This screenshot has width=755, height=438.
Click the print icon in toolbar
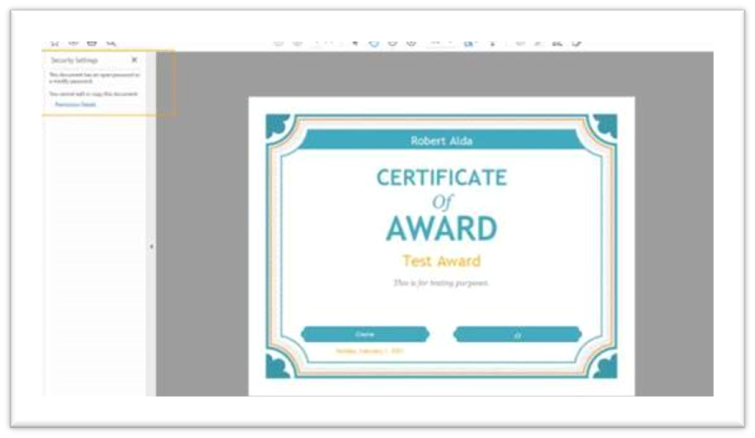pyautogui.click(x=91, y=43)
